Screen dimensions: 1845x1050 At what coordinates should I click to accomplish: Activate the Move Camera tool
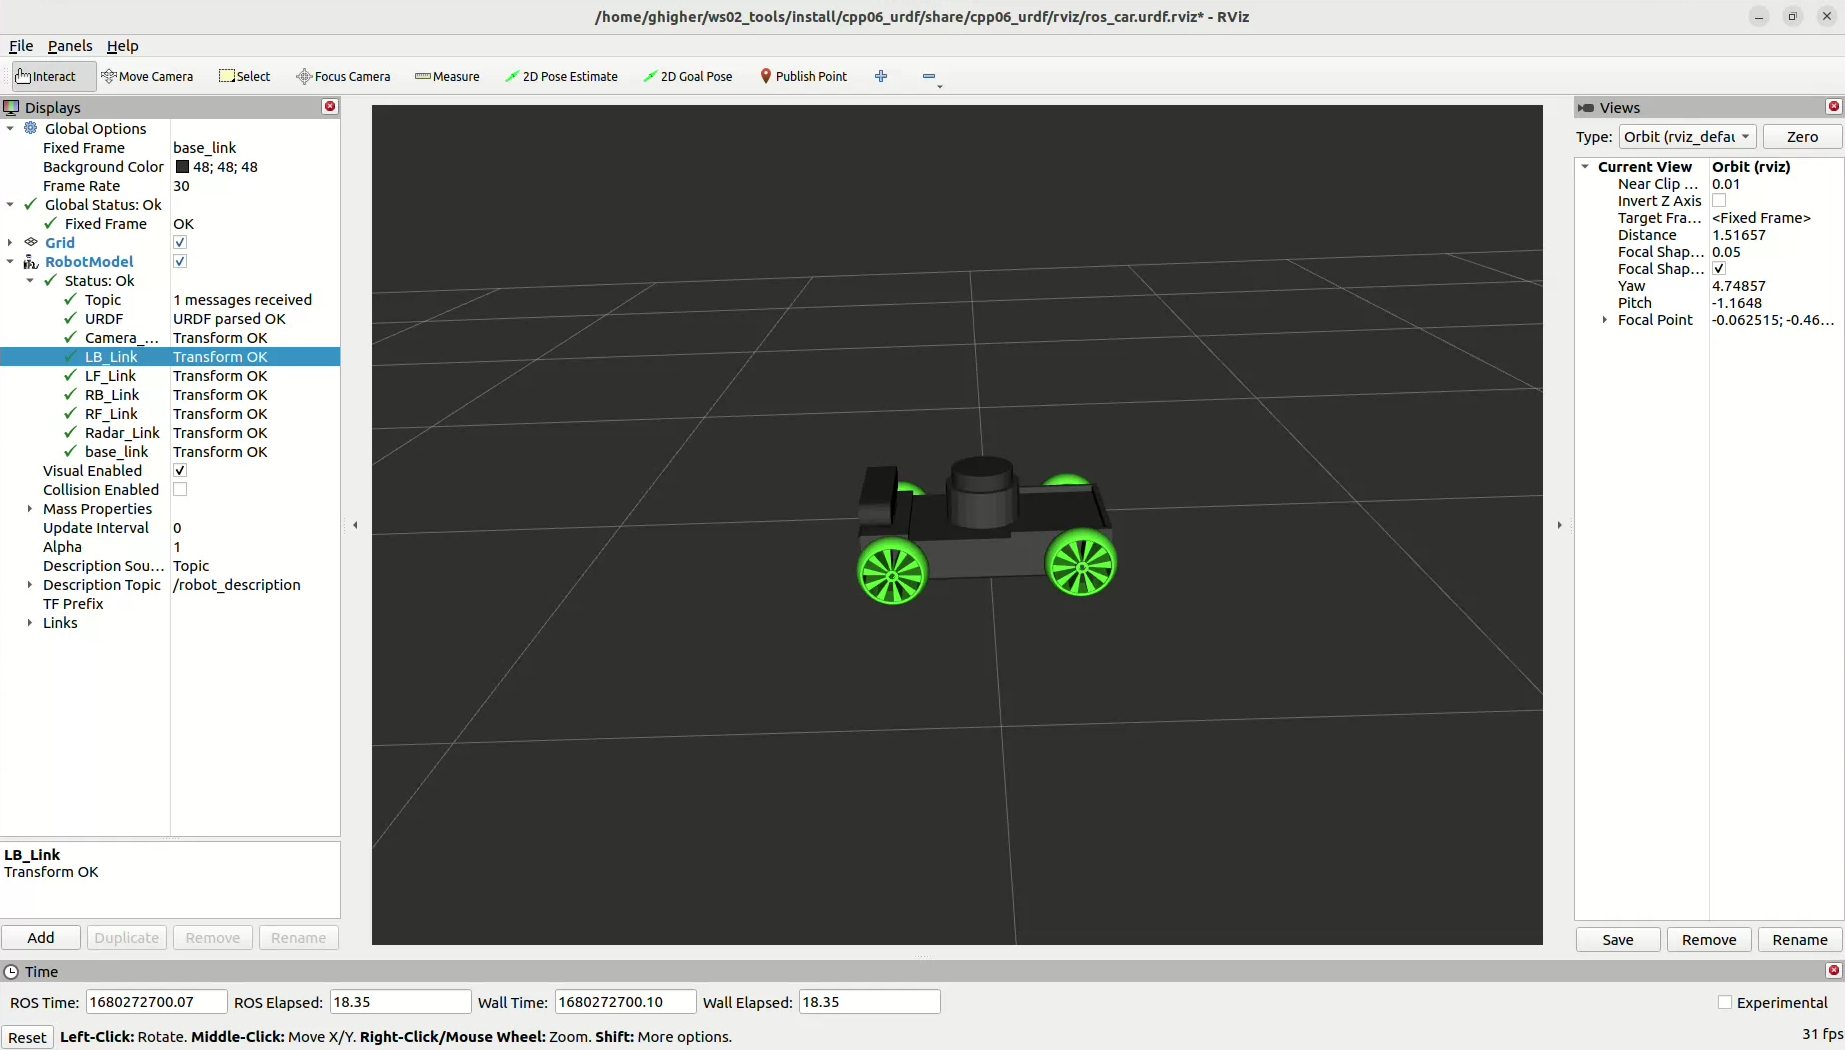click(x=147, y=76)
